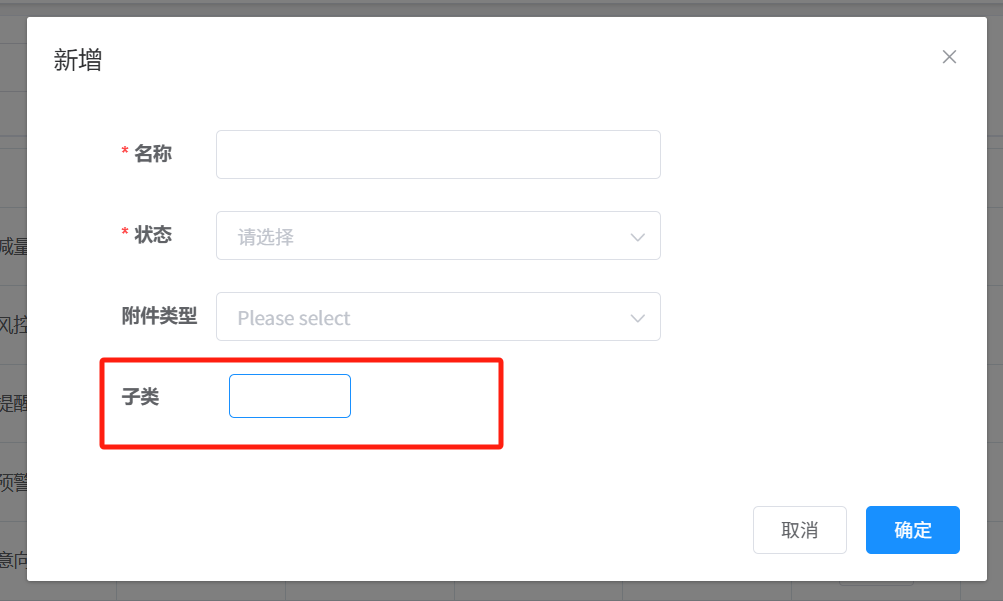
Task: Click the 名称 field label
Action: point(153,153)
